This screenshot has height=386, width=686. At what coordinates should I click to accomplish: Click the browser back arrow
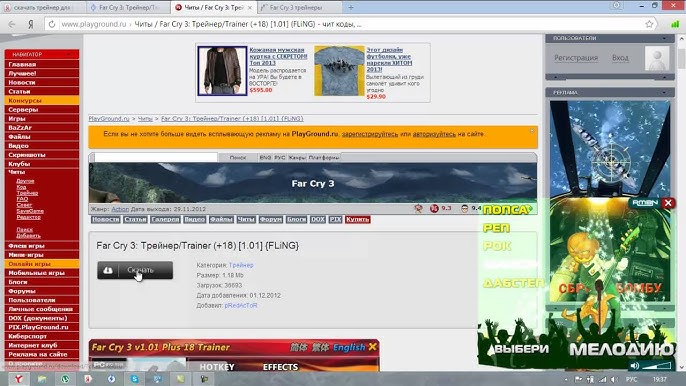point(12,25)
